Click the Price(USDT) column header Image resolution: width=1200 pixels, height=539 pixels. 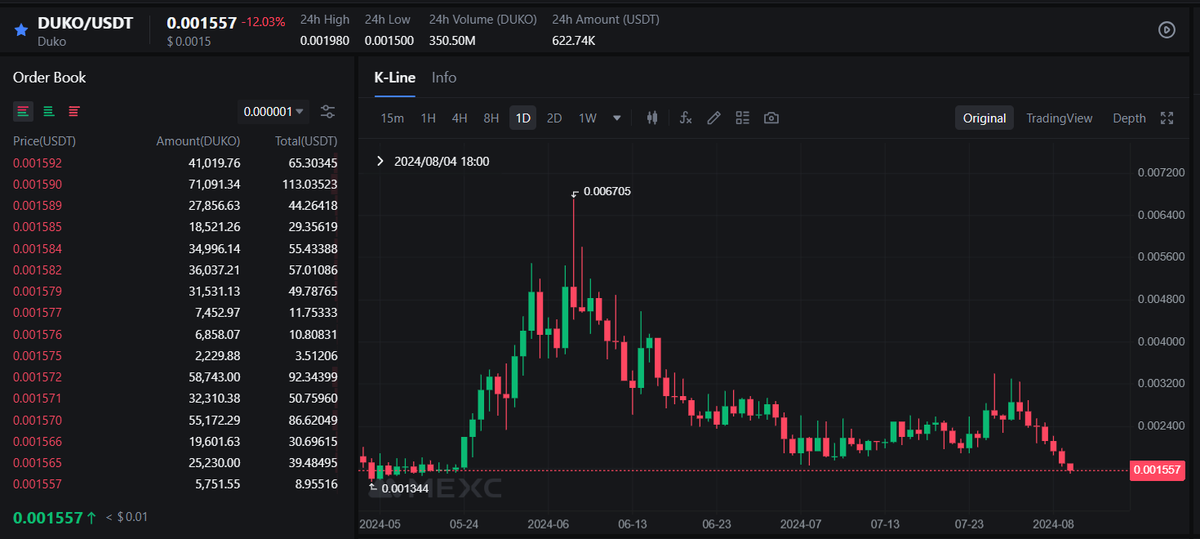42,141
